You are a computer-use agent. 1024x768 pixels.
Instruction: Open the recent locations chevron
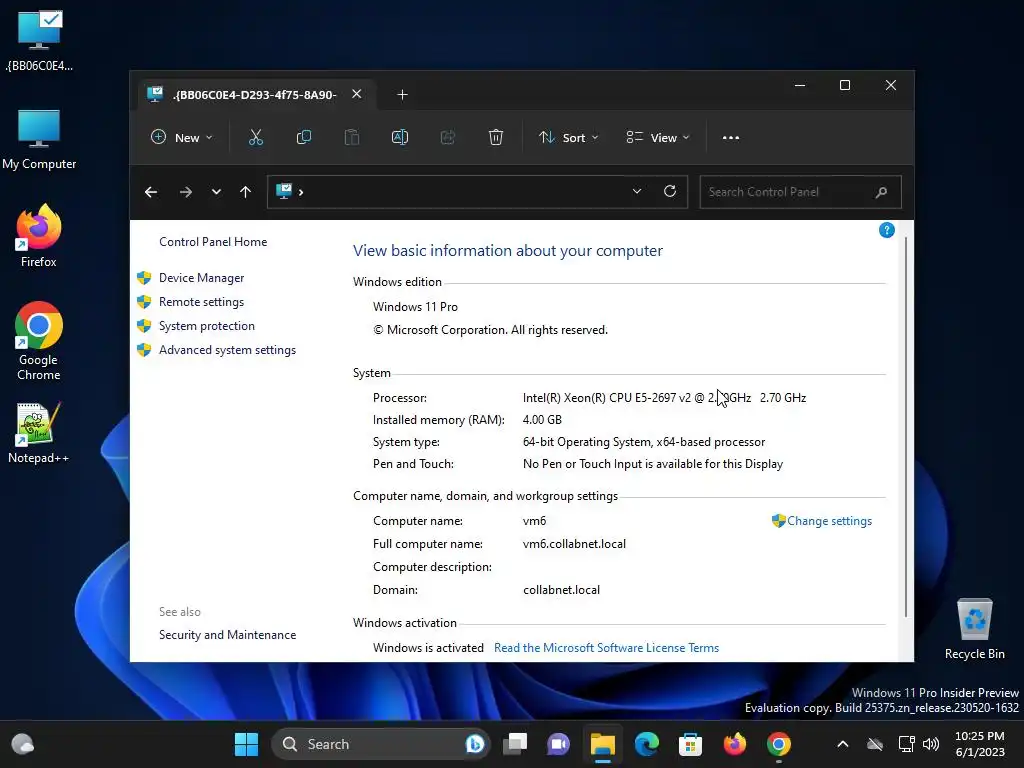click(x=216, y=192)
